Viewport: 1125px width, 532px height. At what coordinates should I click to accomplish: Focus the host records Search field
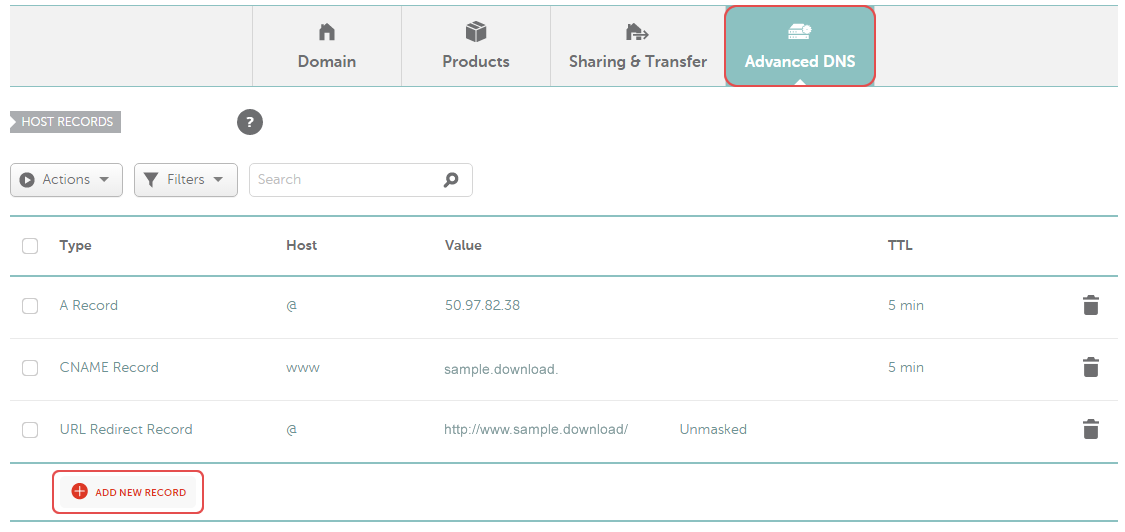coord(345,180)
